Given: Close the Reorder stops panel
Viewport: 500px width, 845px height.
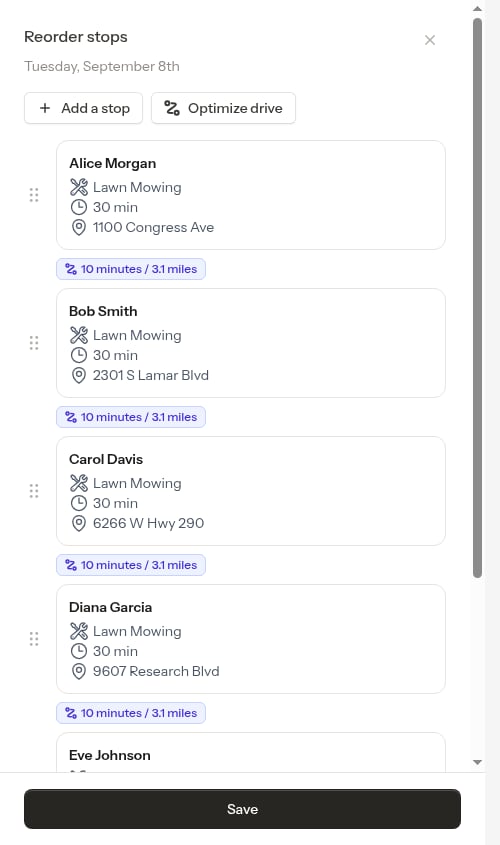Looking at the screenshot, I should [x=430, y=40].
